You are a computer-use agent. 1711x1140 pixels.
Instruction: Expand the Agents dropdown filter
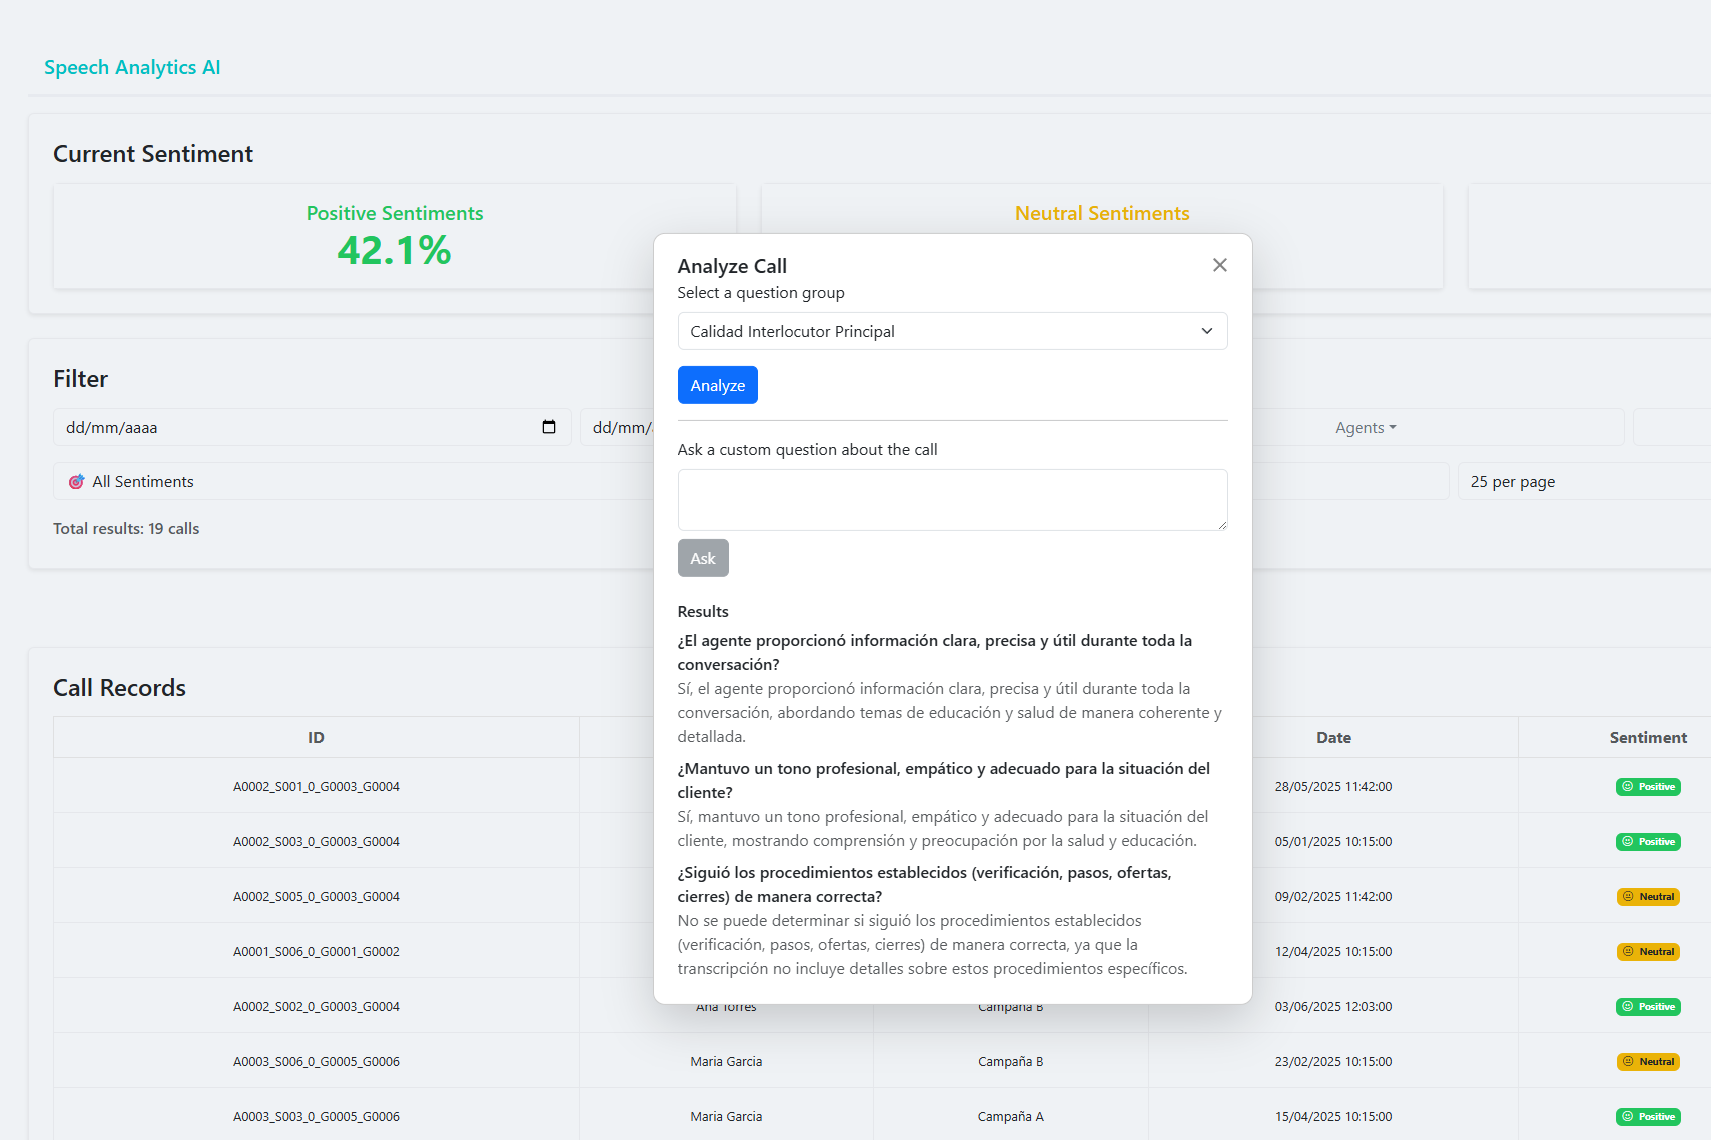[x=1365, y=427]
